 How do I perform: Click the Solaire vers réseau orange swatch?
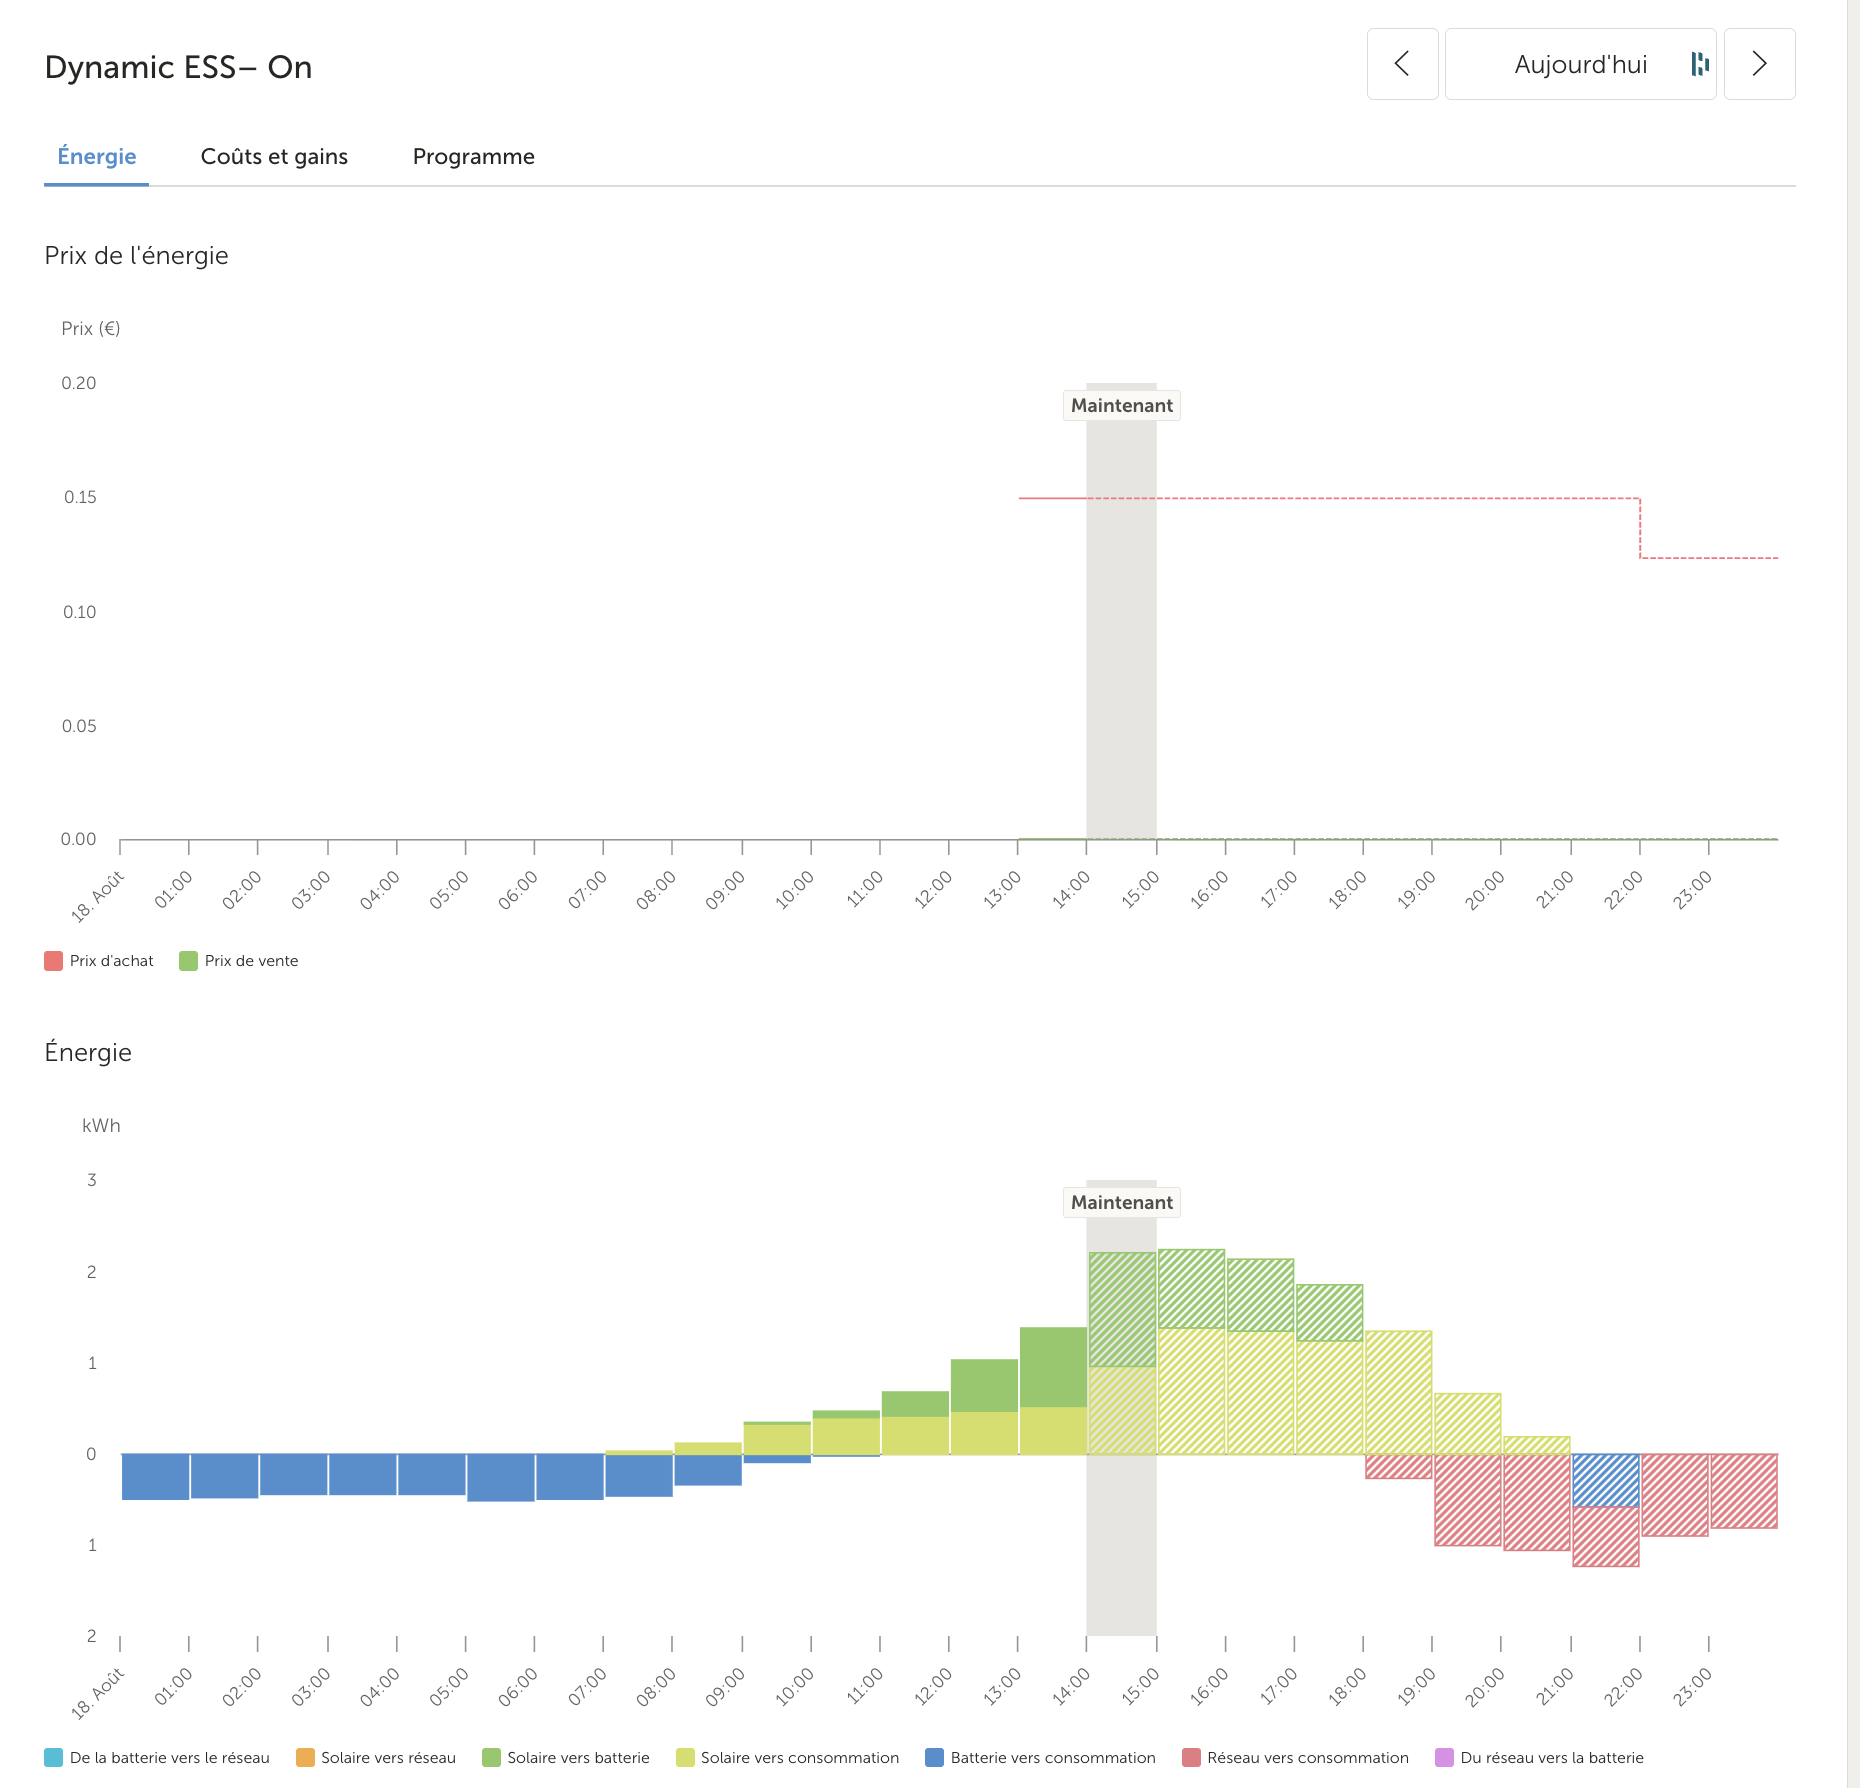pos(306,1758)
